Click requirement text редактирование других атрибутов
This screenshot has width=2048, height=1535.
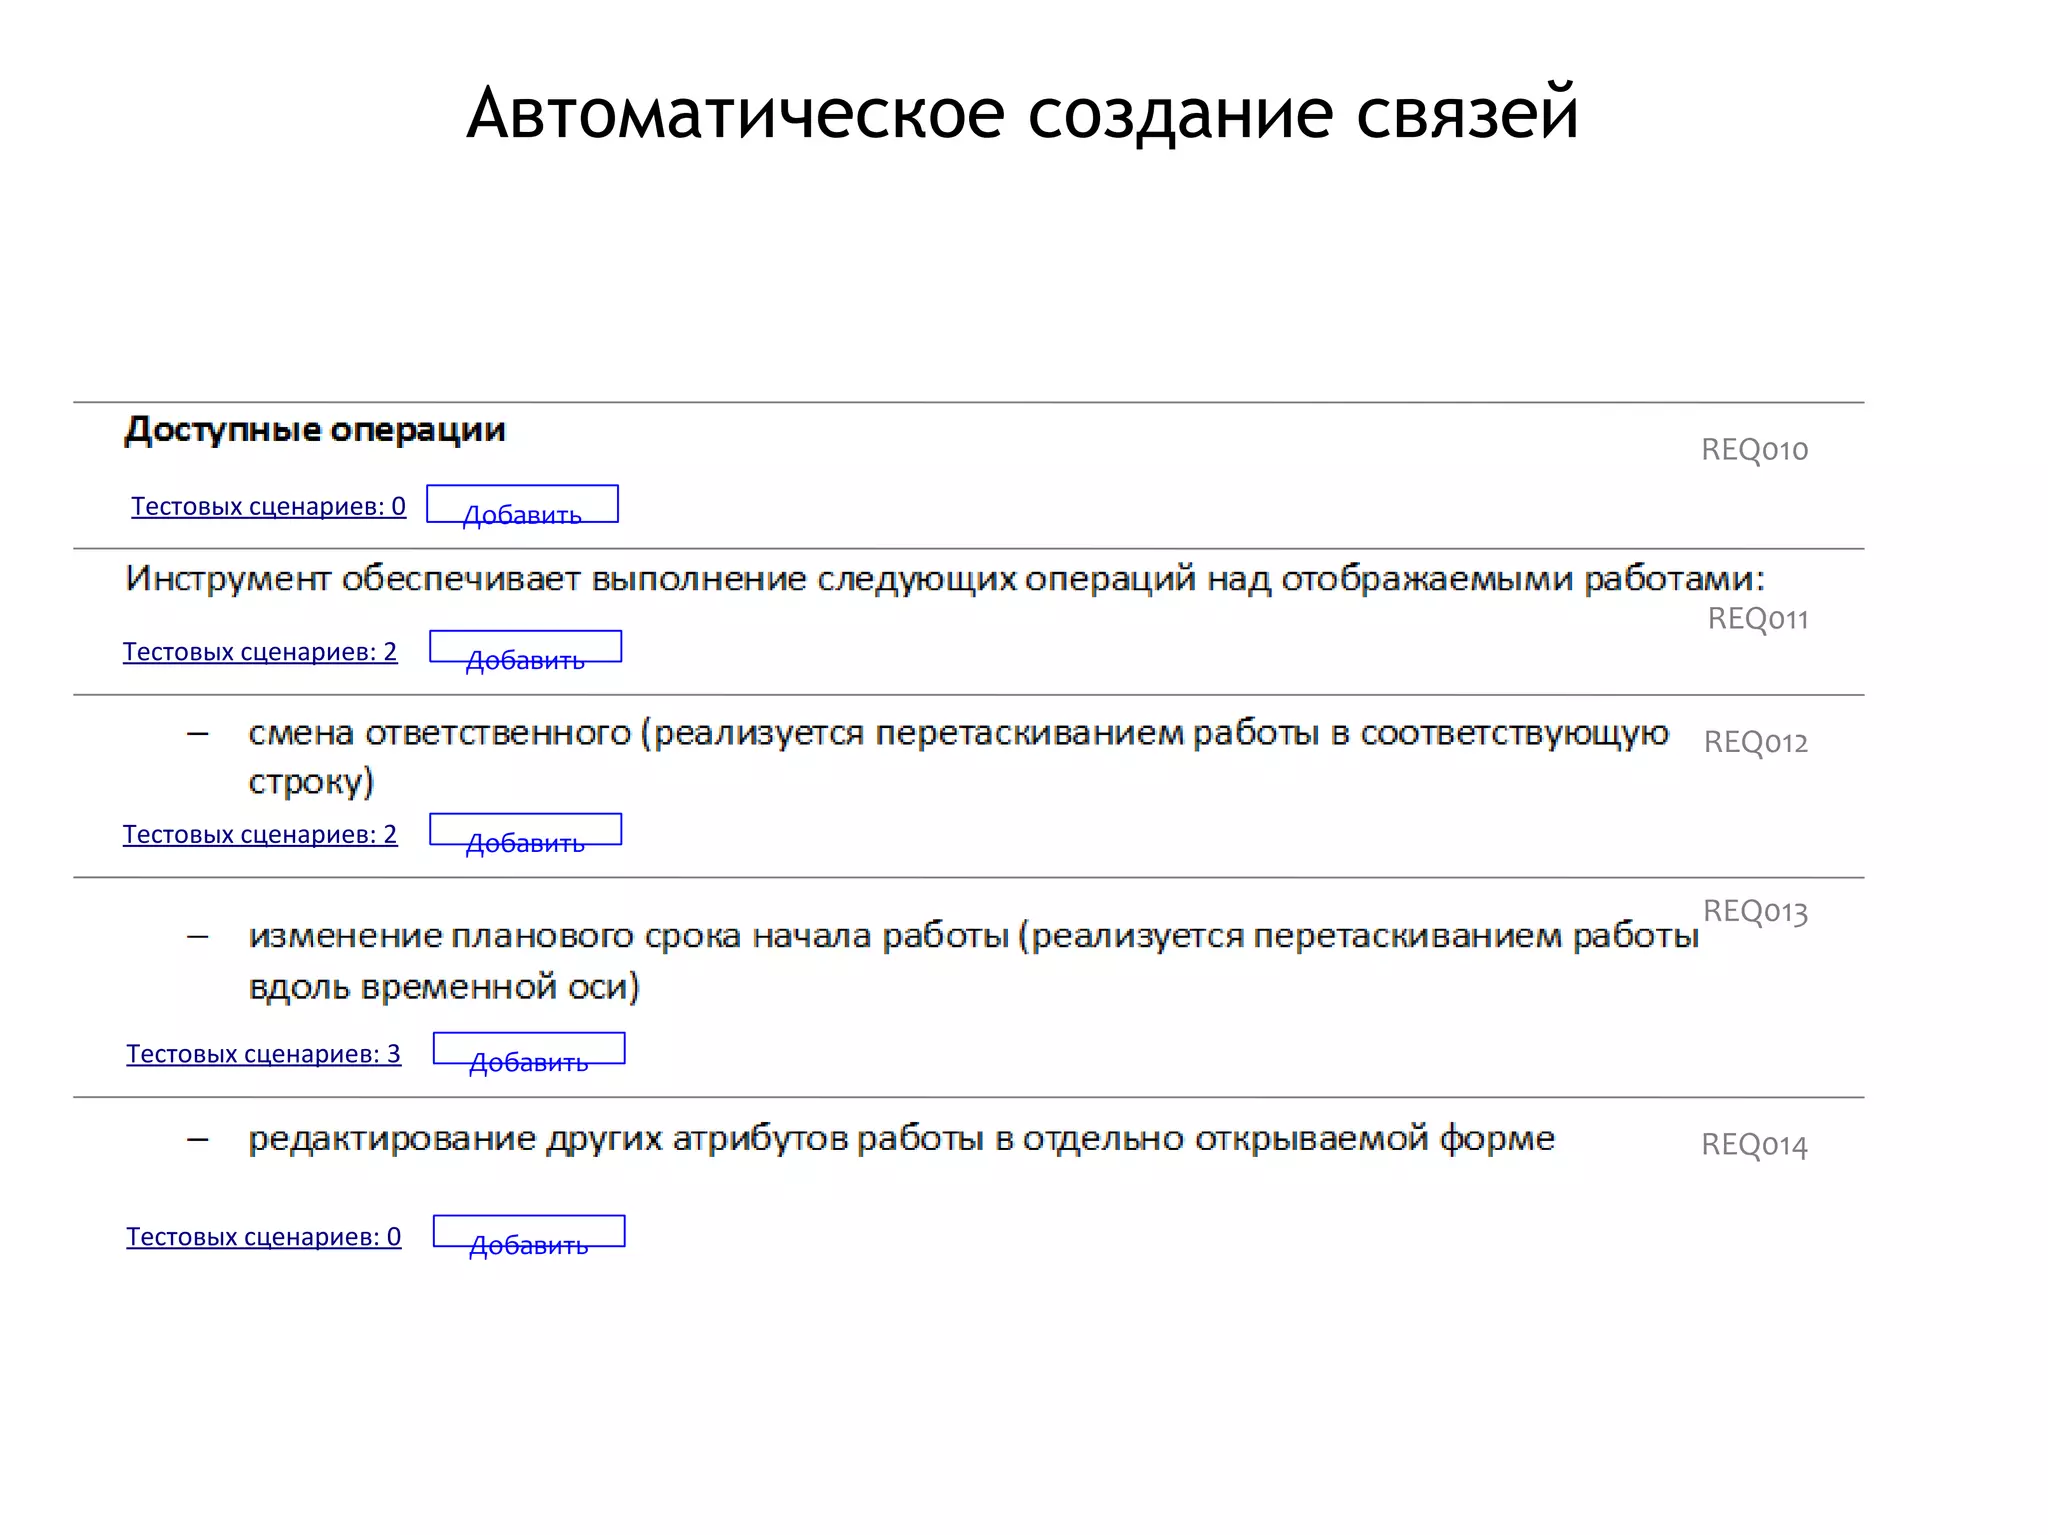(901, 1139)
